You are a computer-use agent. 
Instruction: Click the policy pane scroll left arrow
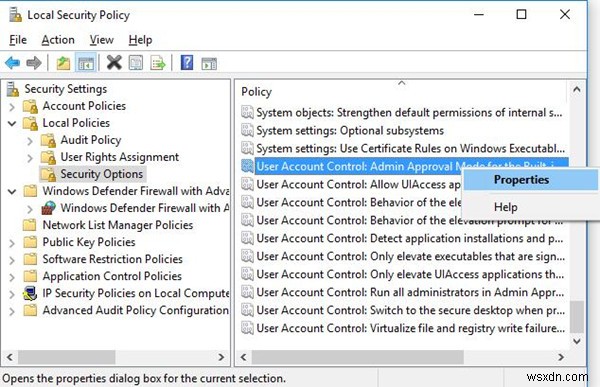point(244,357)
